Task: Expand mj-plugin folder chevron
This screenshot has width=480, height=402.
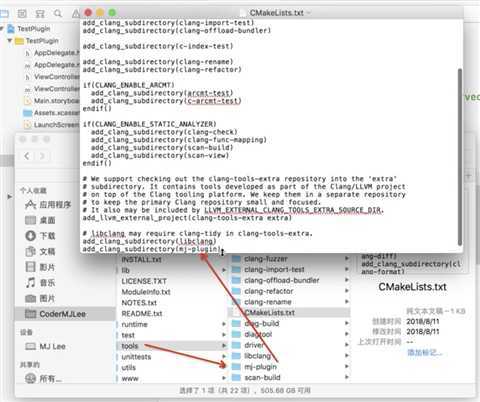Action: point(347,367)
